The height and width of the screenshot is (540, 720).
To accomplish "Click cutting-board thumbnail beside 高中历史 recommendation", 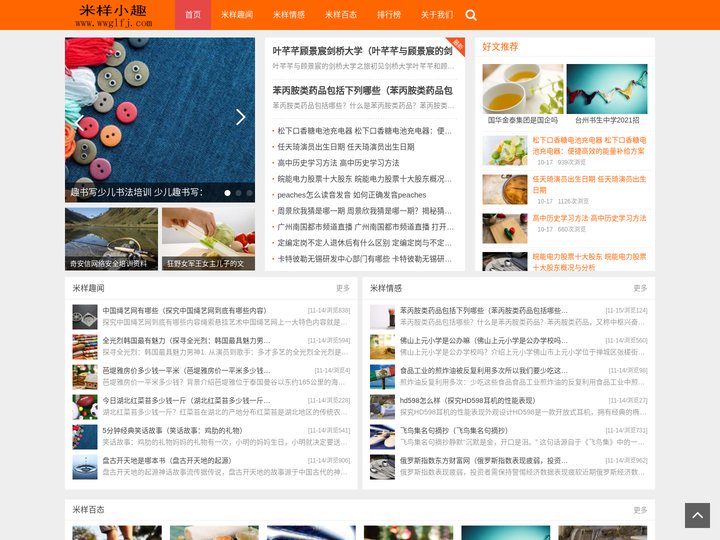I will click(x=505, y=228).
